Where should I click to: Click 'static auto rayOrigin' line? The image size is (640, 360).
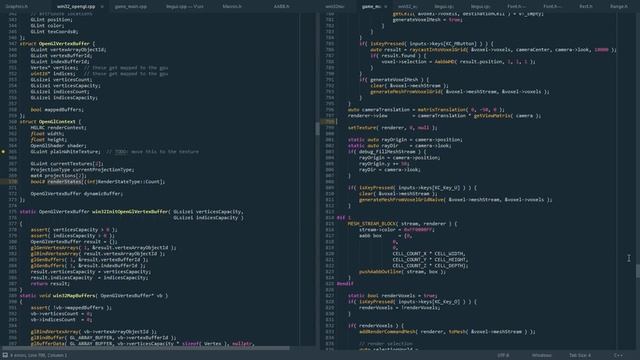[405, 140]
